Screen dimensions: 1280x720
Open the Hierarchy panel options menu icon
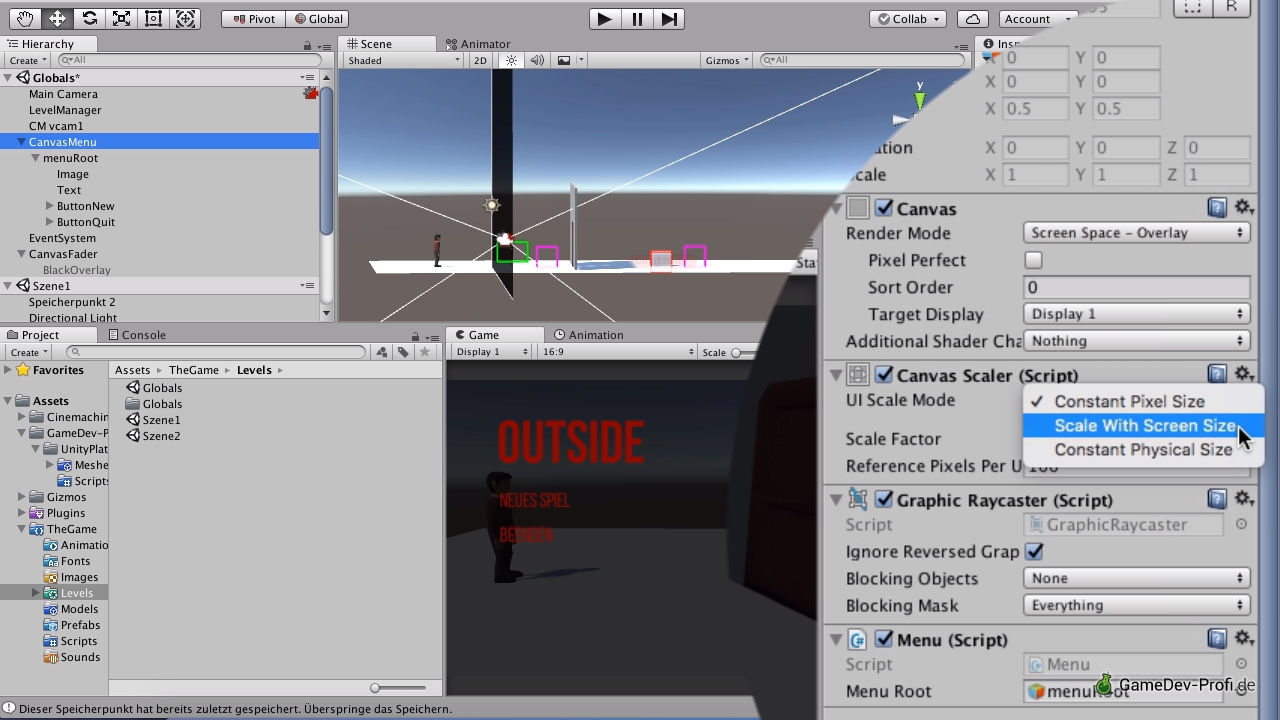(323, 45)
